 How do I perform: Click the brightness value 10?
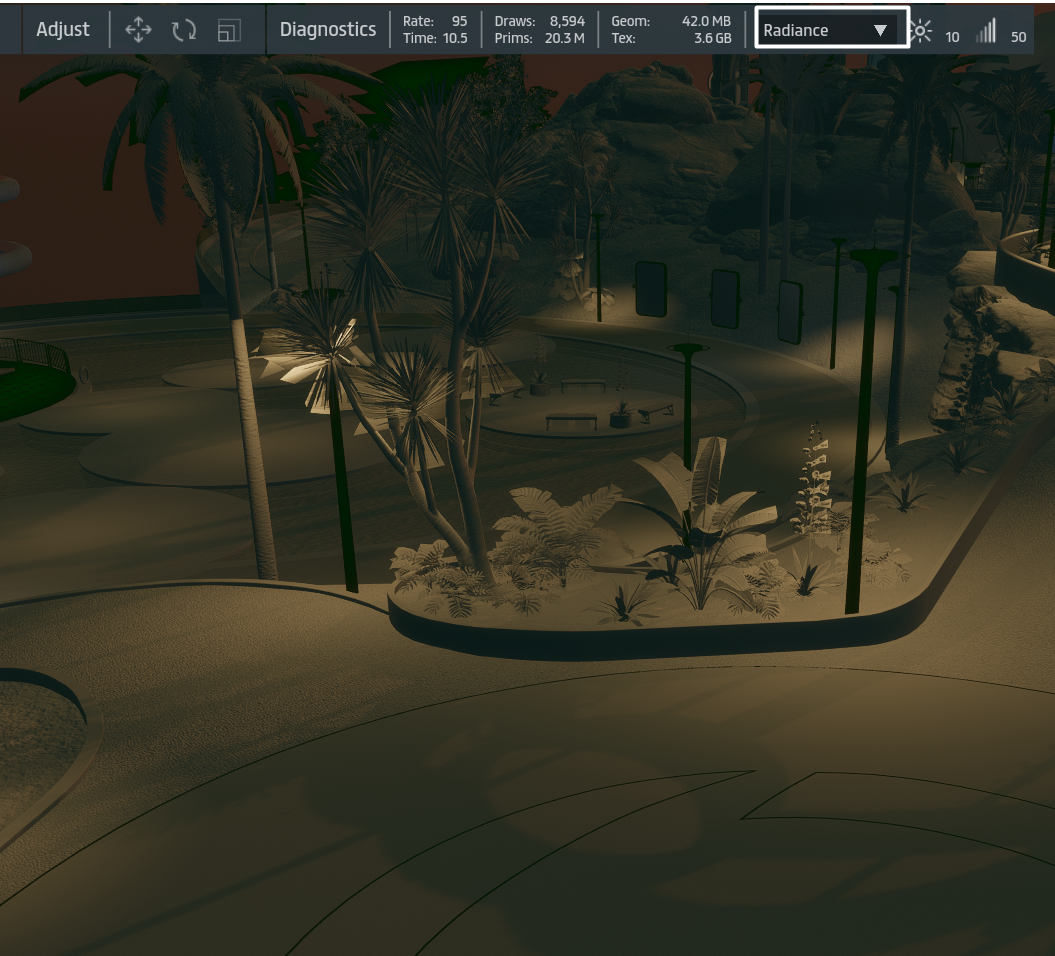(952, 37)
